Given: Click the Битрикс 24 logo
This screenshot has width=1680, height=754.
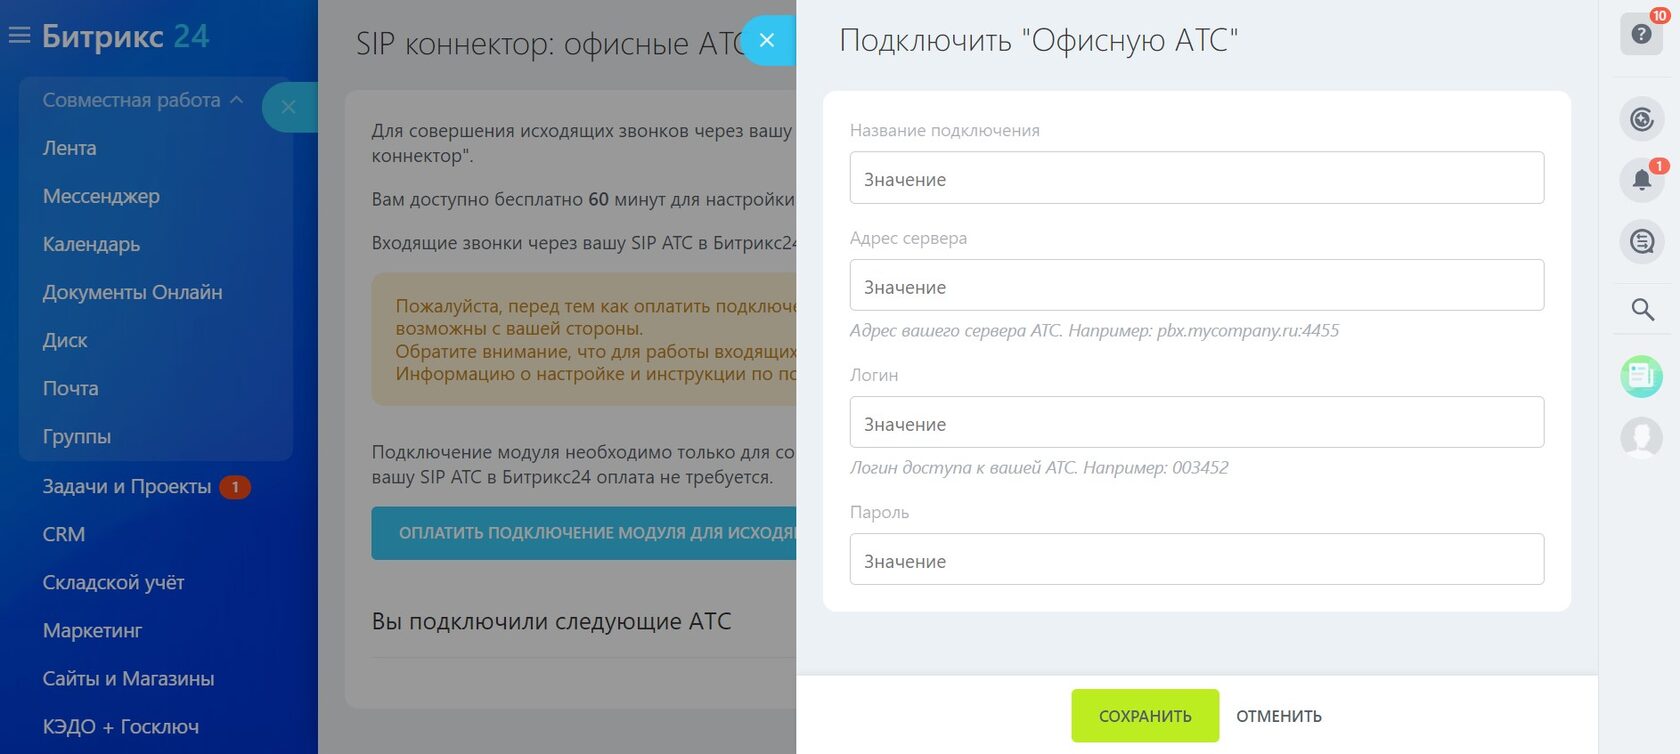Looking at the screenshot, I should (x=125, y=36).
